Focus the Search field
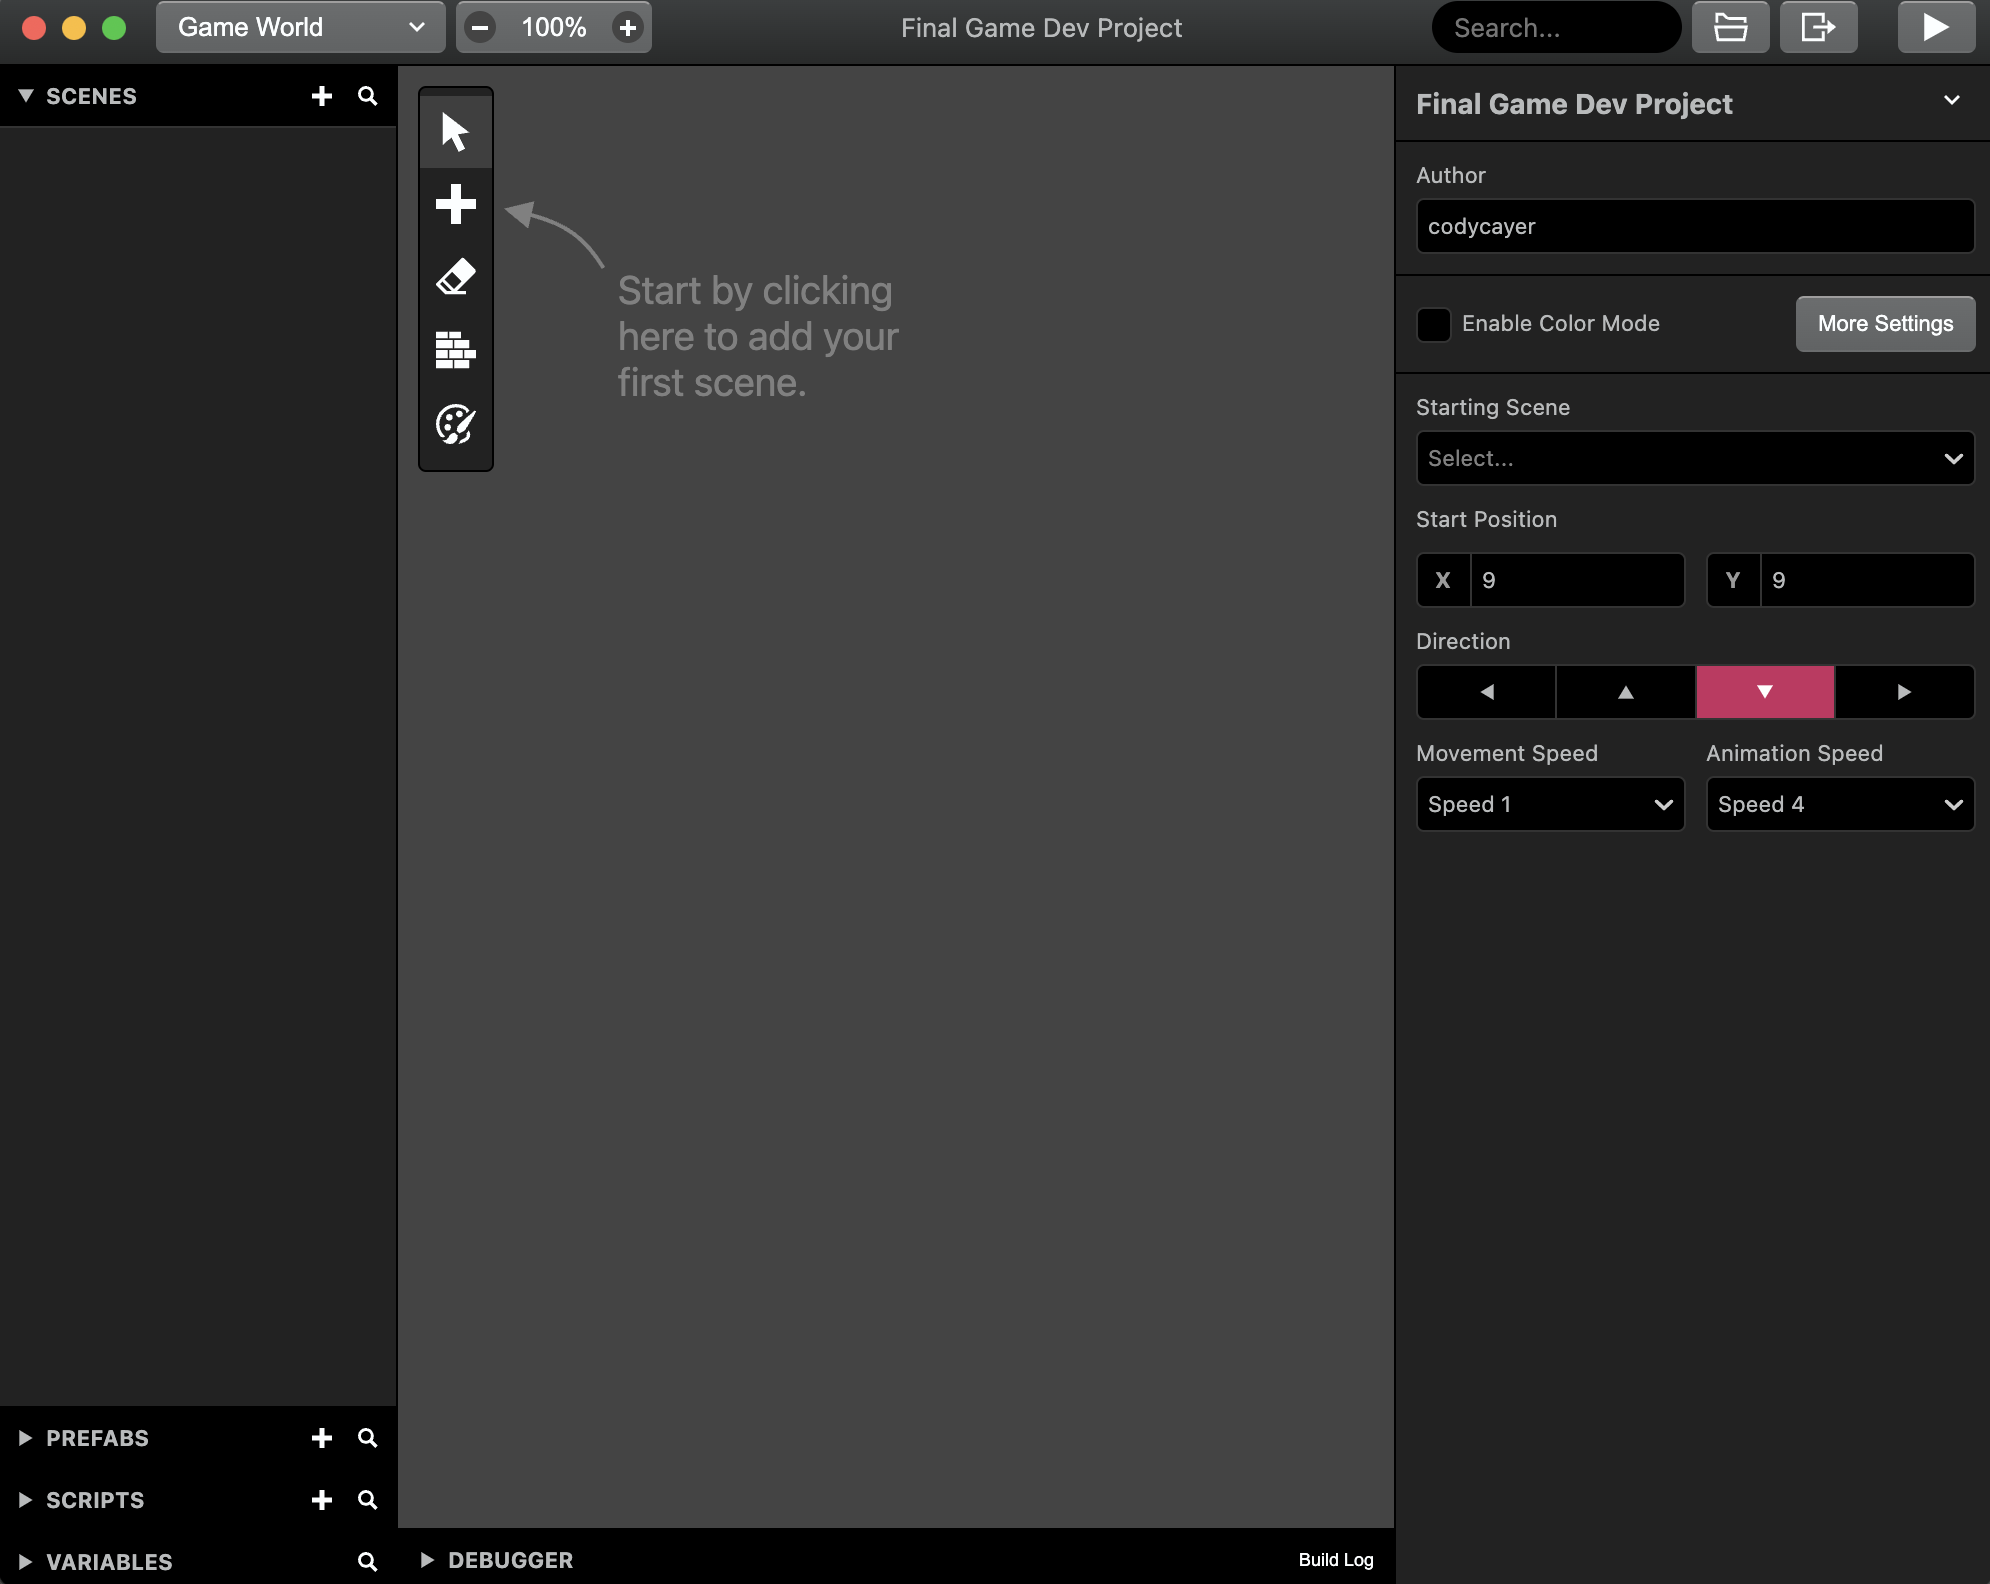The image size is (1990, 1584). tap(1556, 27)
